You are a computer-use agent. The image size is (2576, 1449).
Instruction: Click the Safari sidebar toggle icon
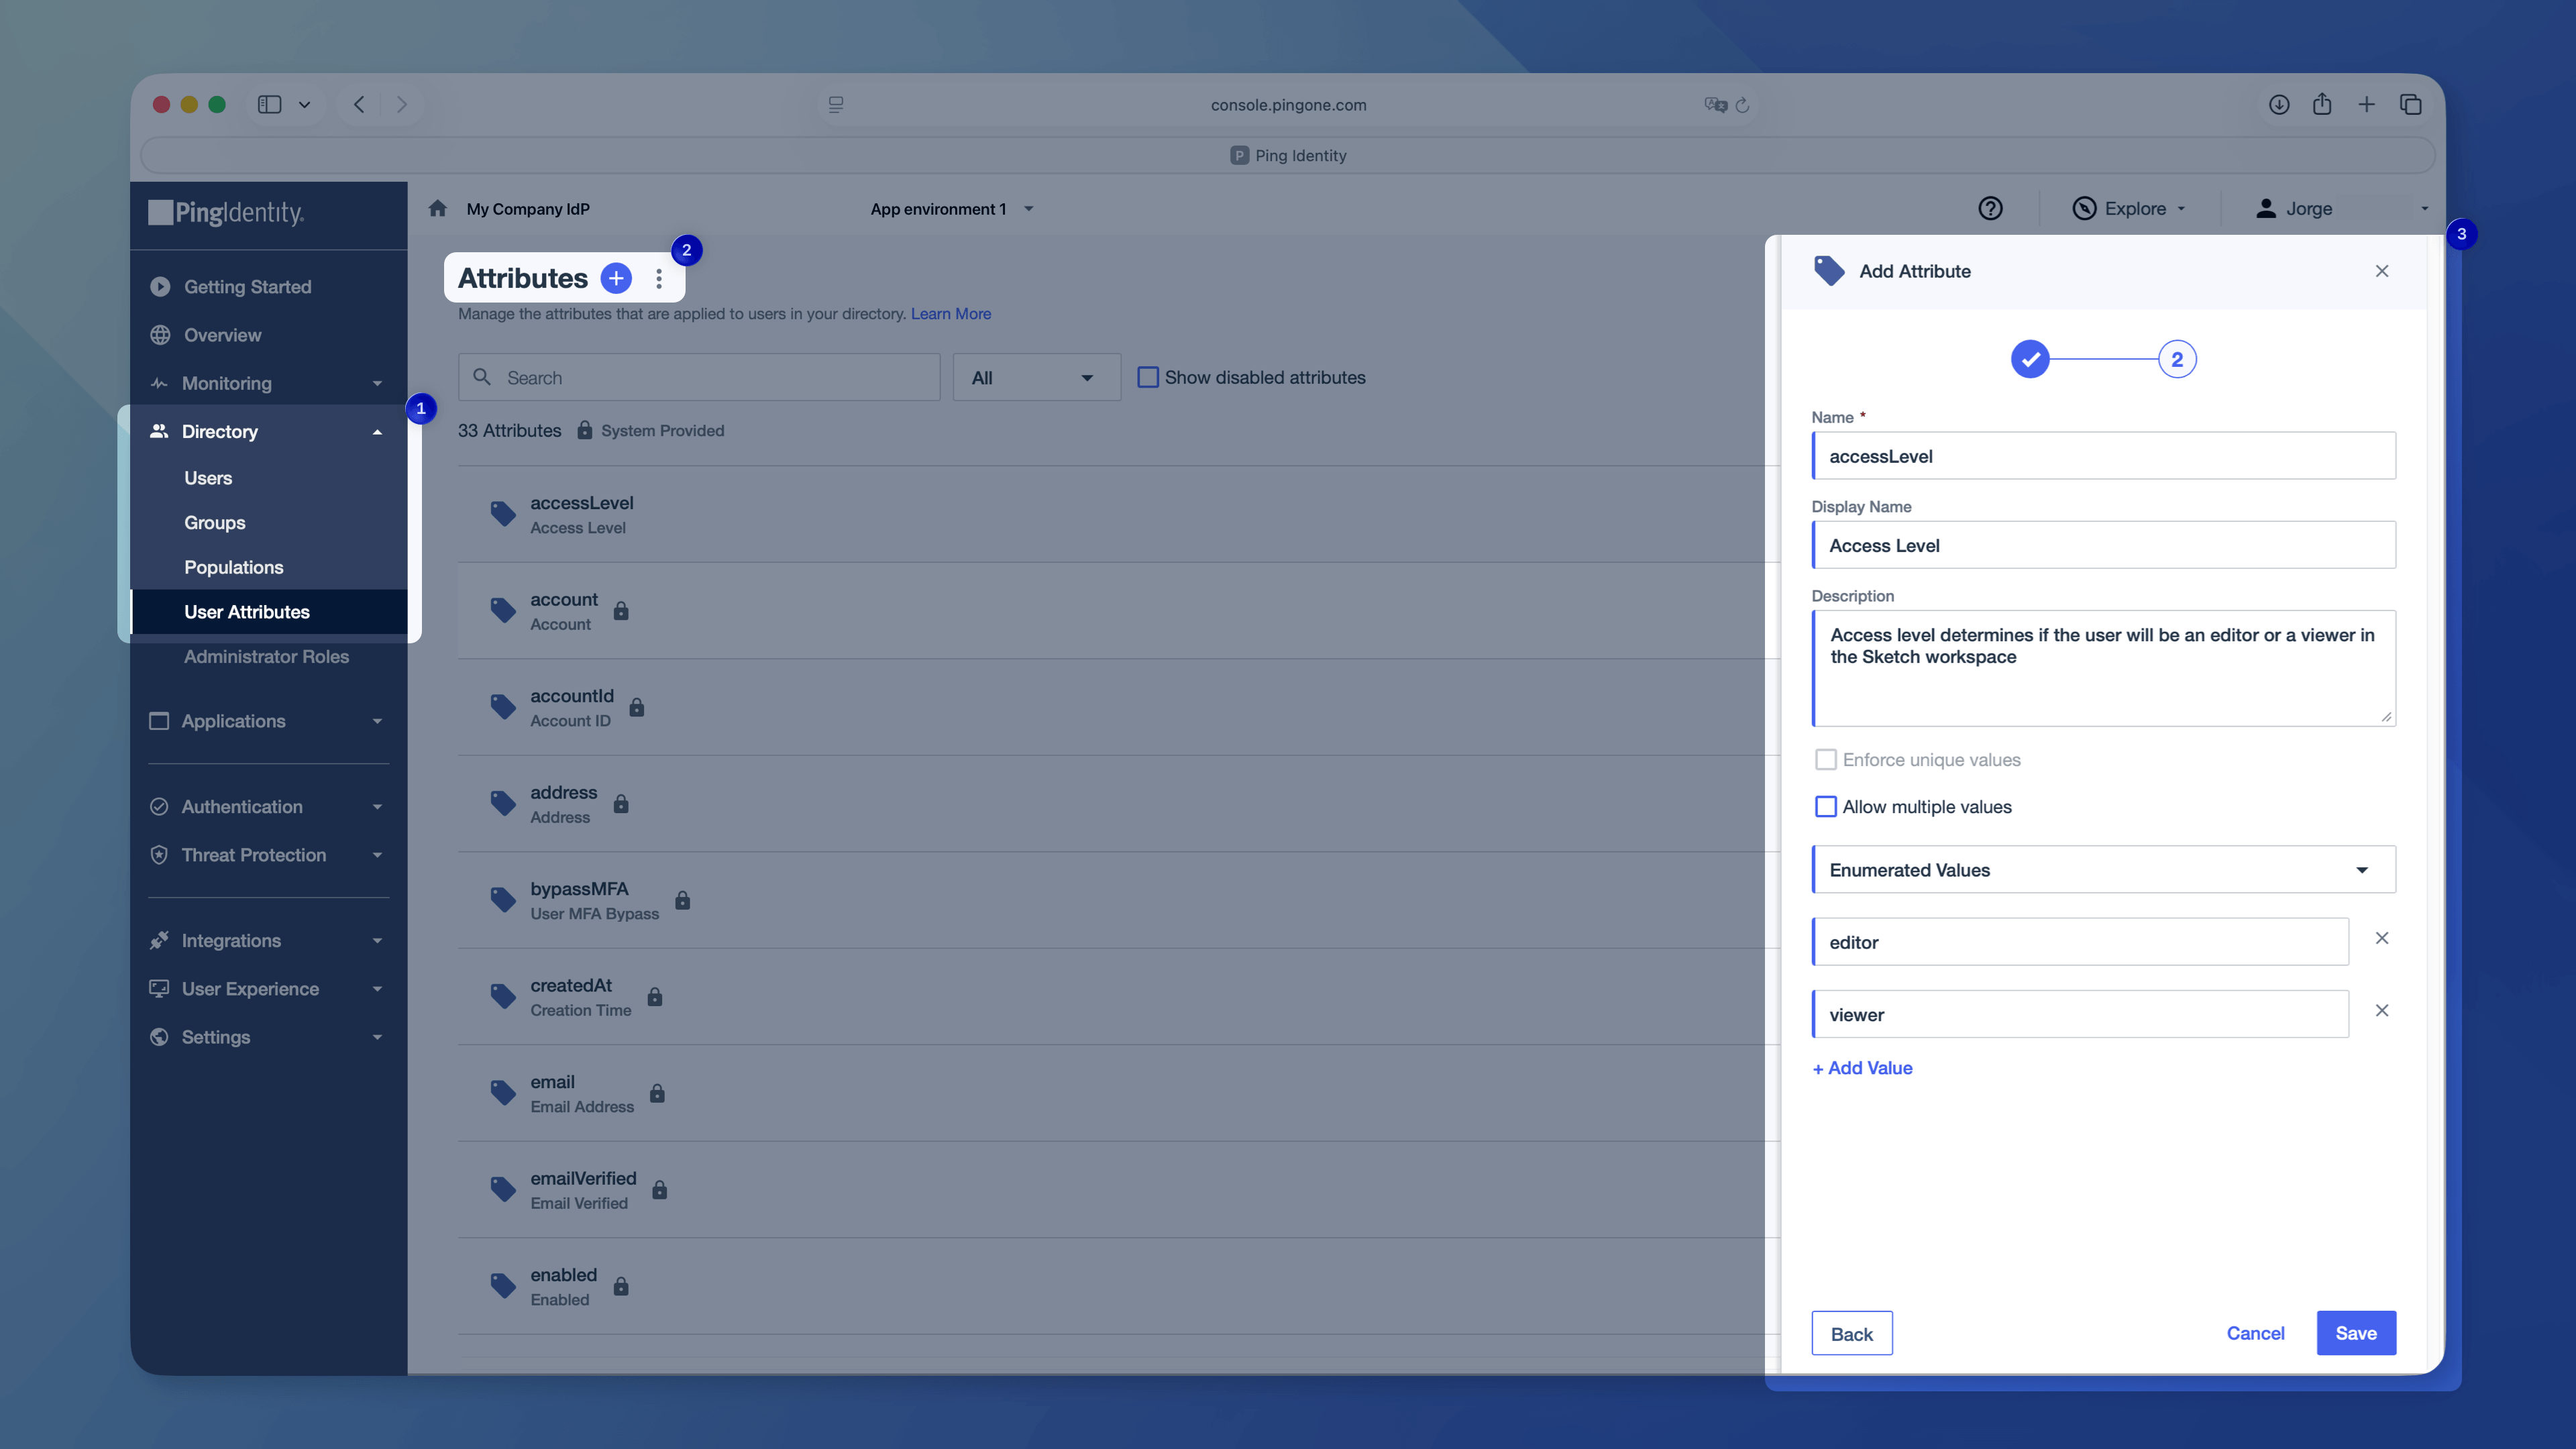point(269,104)
